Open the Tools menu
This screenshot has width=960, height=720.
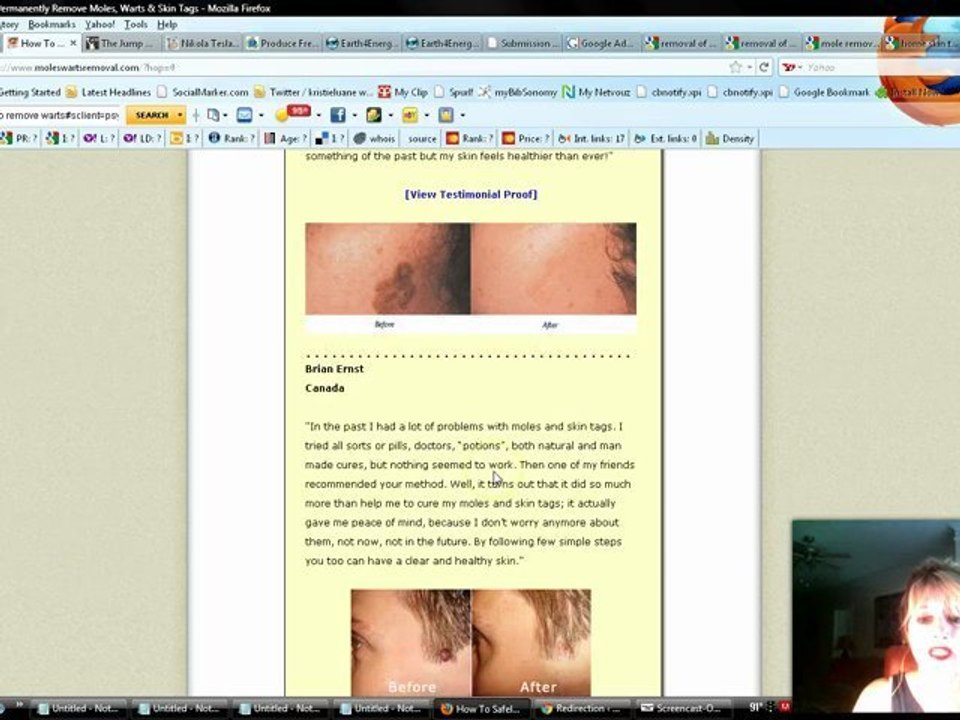(136, 24)
